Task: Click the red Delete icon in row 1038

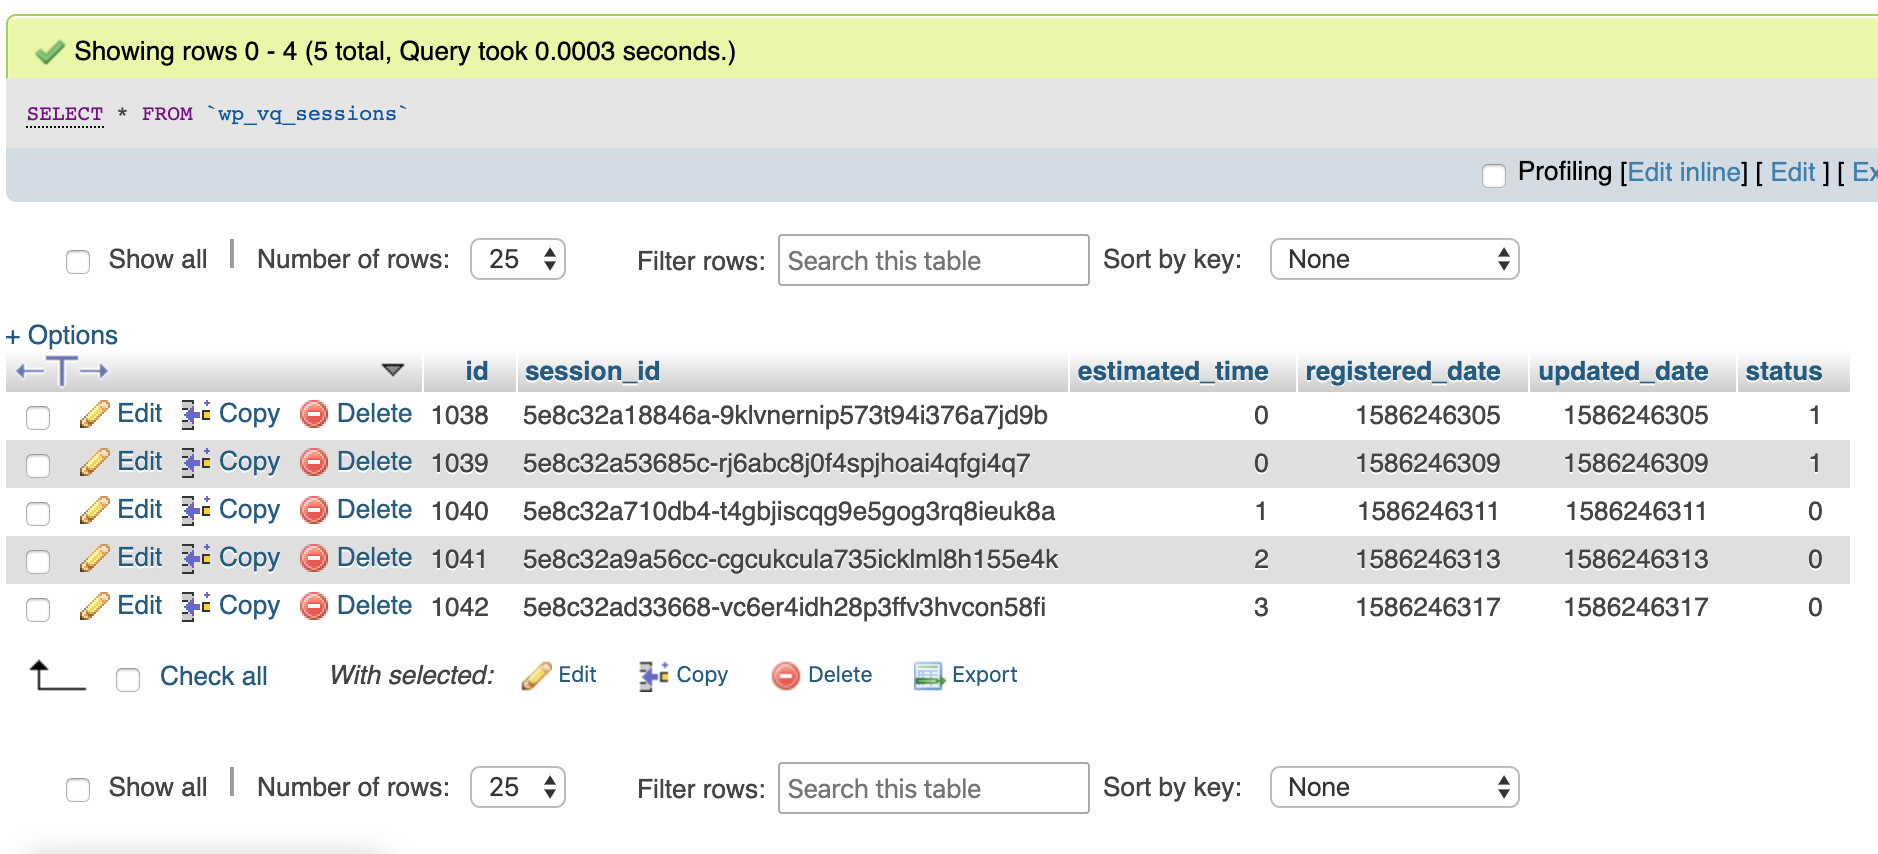Action: click(x=314, y=414)
